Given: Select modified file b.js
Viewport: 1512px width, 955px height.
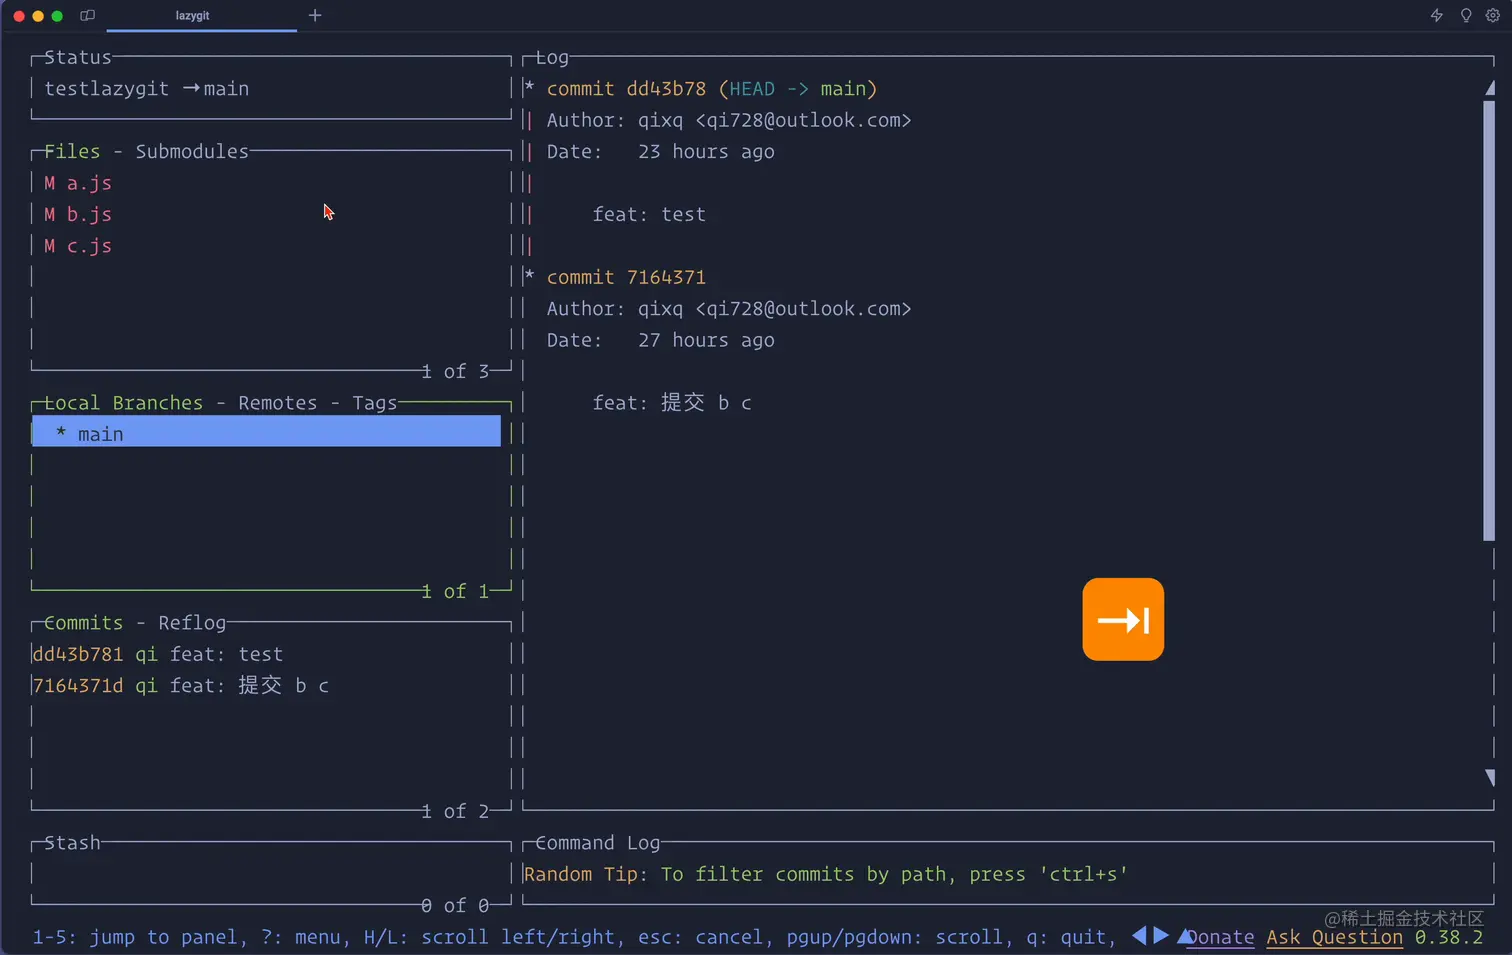Looking at the screenshot, I should point(78,214).
